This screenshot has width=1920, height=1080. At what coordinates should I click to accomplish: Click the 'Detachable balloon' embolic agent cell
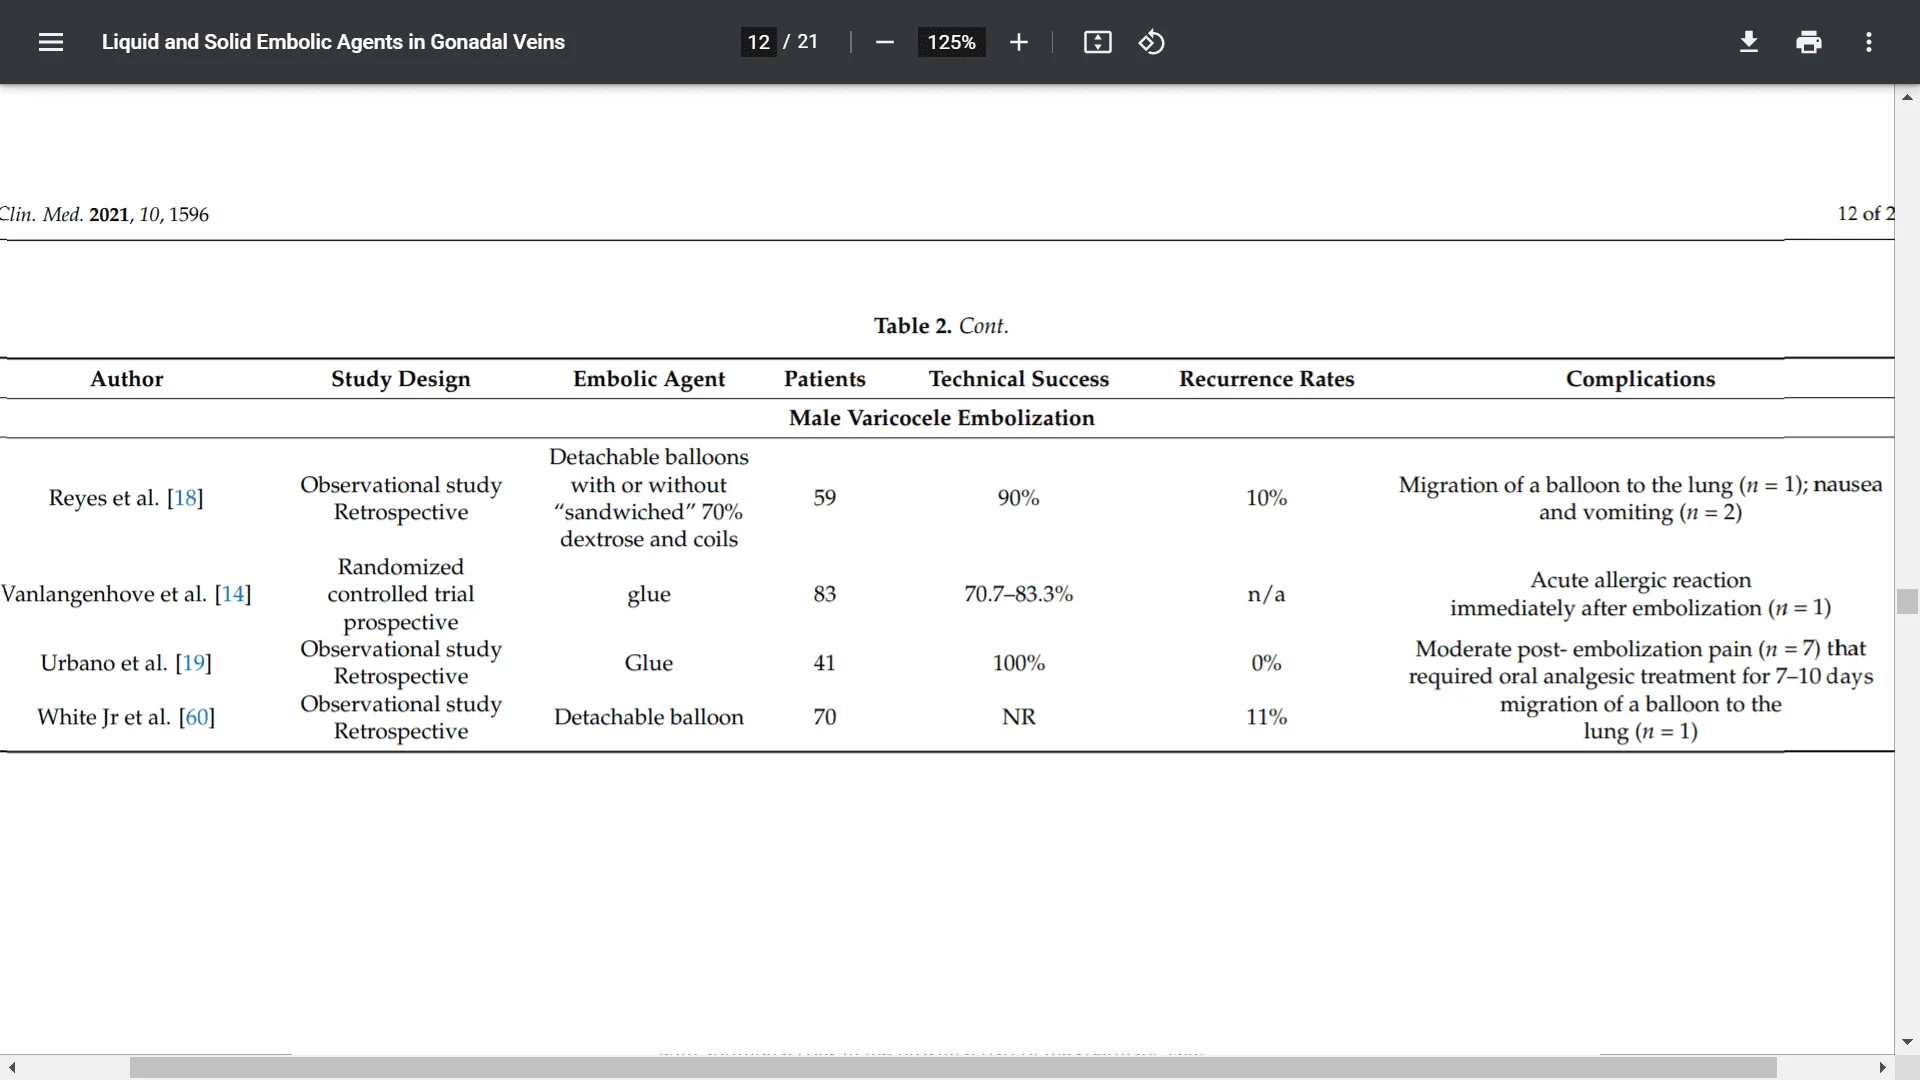coord(649,717)
